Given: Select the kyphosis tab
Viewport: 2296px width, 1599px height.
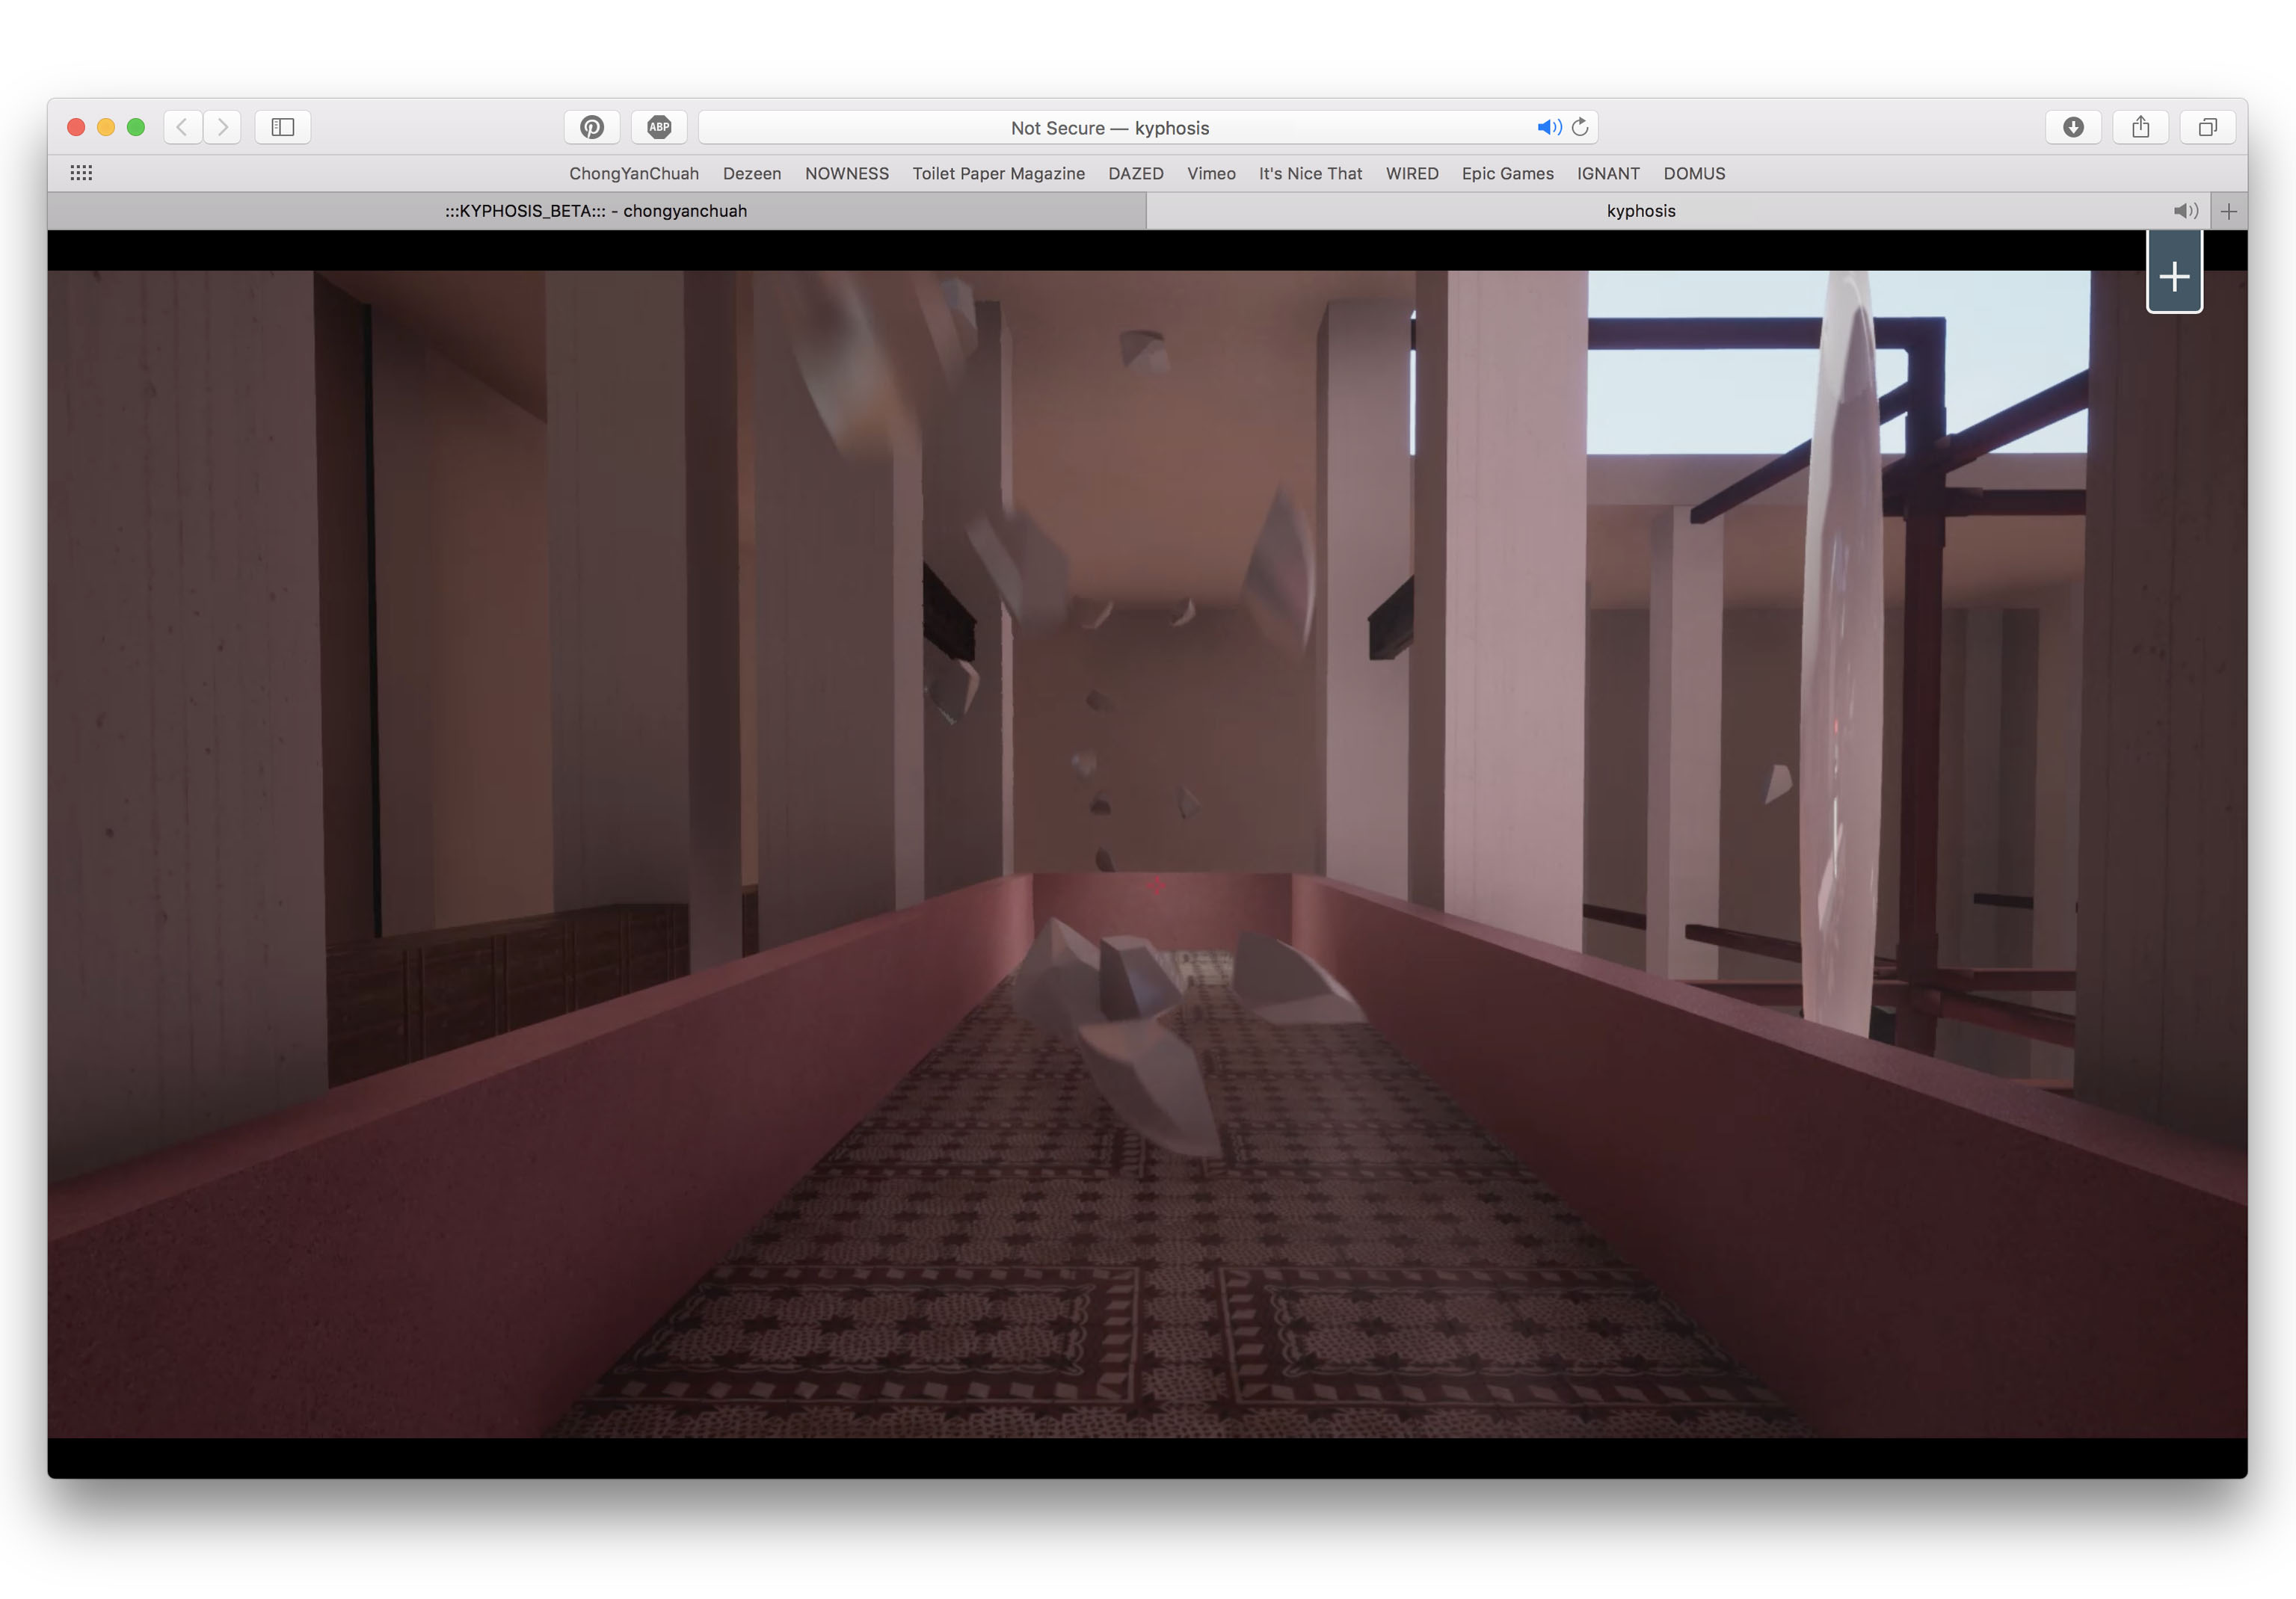Looking at the screenshot, I should [1640, 211].
